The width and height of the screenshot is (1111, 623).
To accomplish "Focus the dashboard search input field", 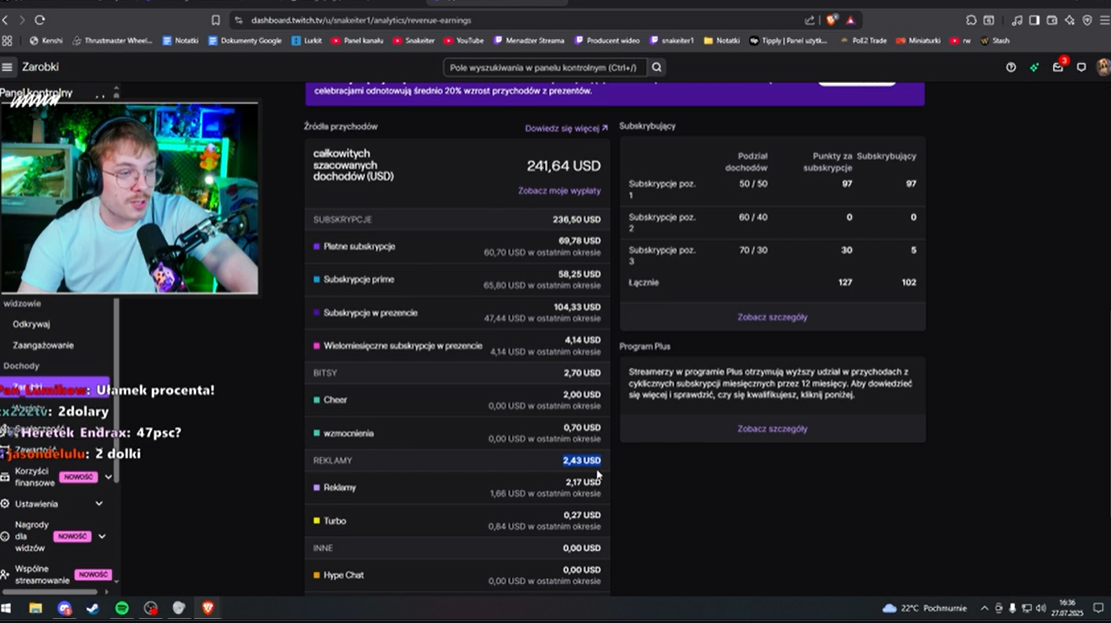I will pyautogui.click(x=543, y=67).
